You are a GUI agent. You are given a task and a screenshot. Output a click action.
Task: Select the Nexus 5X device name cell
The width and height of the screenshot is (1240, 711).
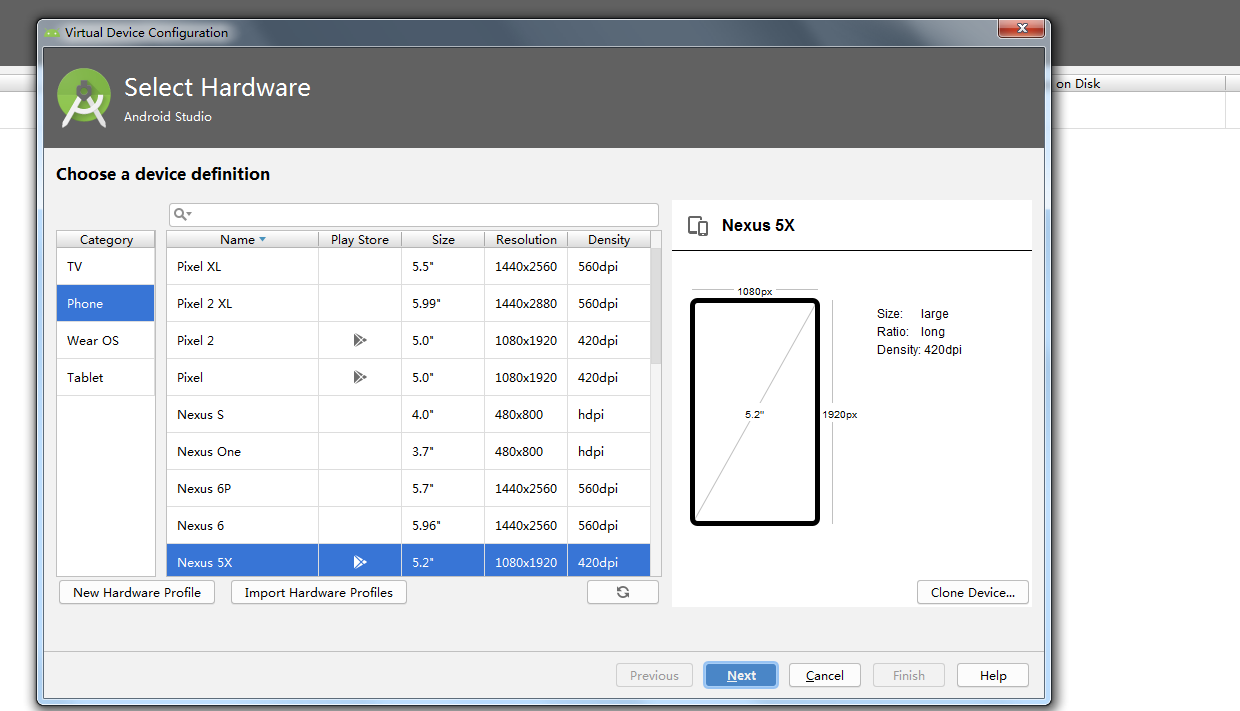point(243,562)
